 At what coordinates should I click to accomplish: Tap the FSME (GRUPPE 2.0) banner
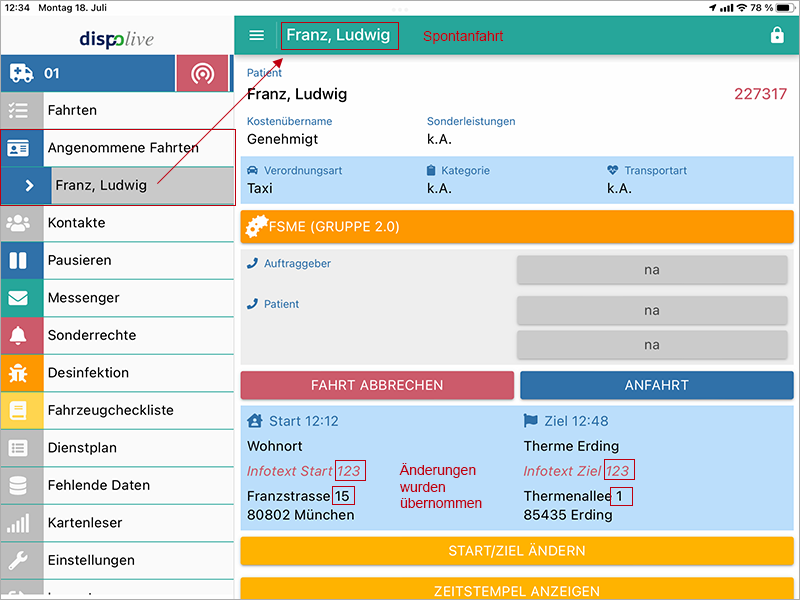517,227
